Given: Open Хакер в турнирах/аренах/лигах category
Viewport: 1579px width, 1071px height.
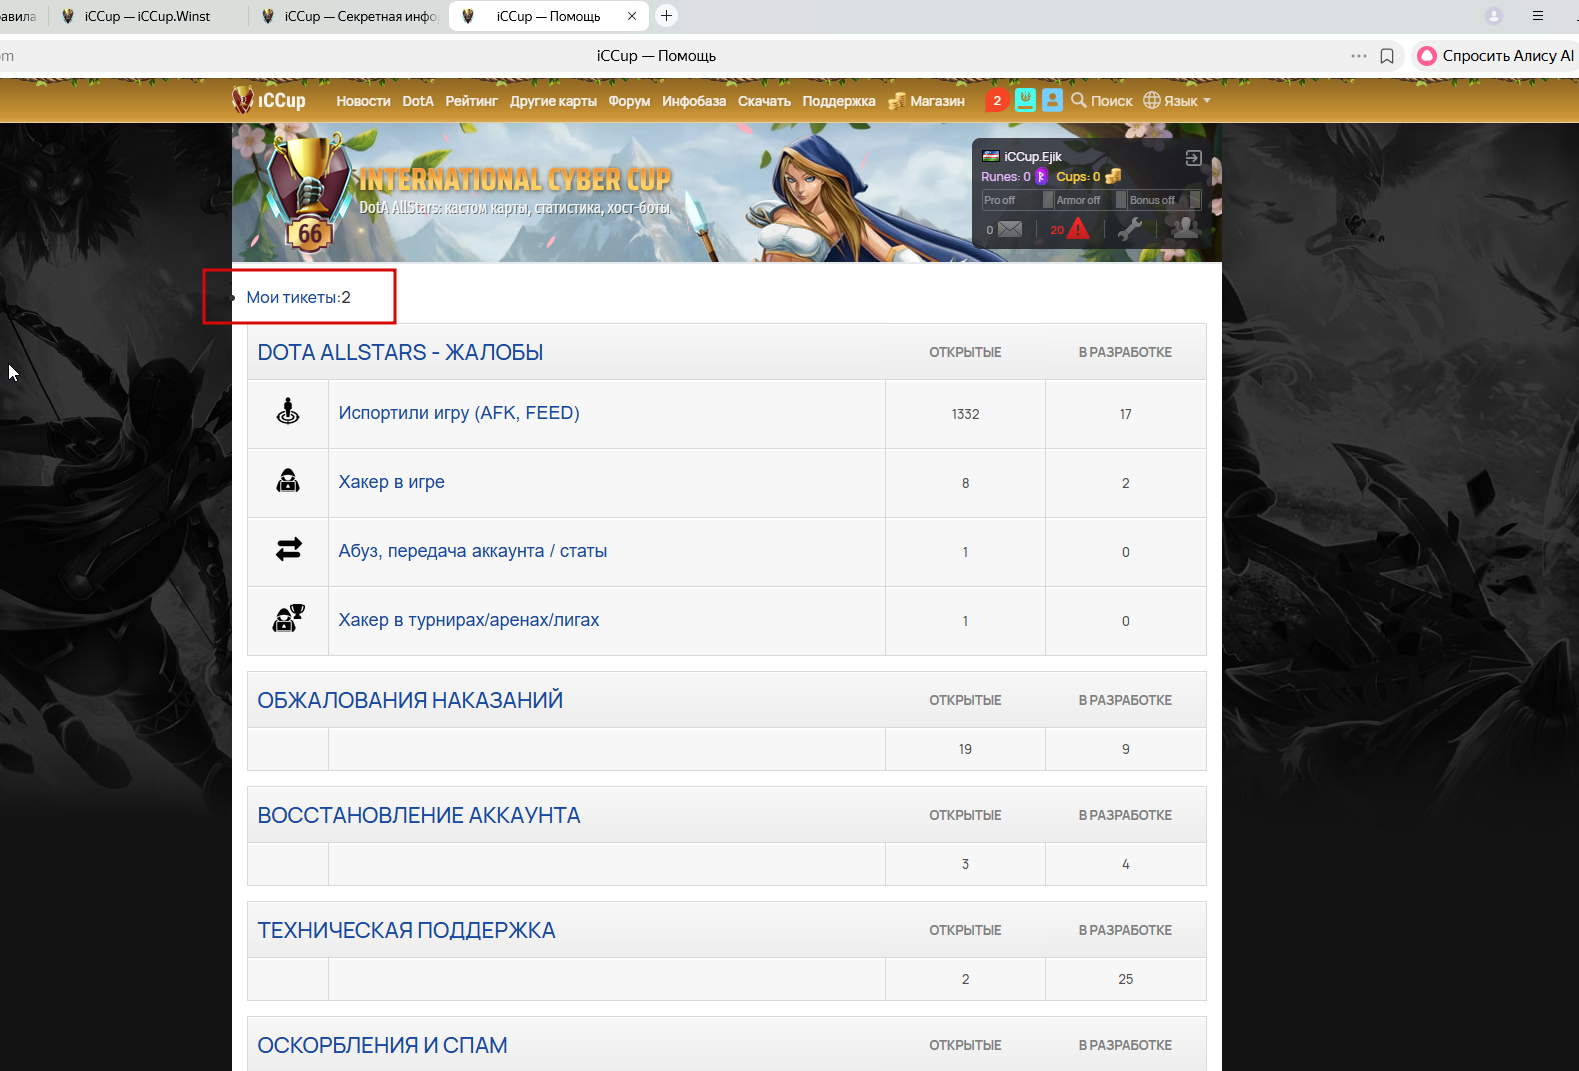Looking at the screenshot, I should (468, 620).
